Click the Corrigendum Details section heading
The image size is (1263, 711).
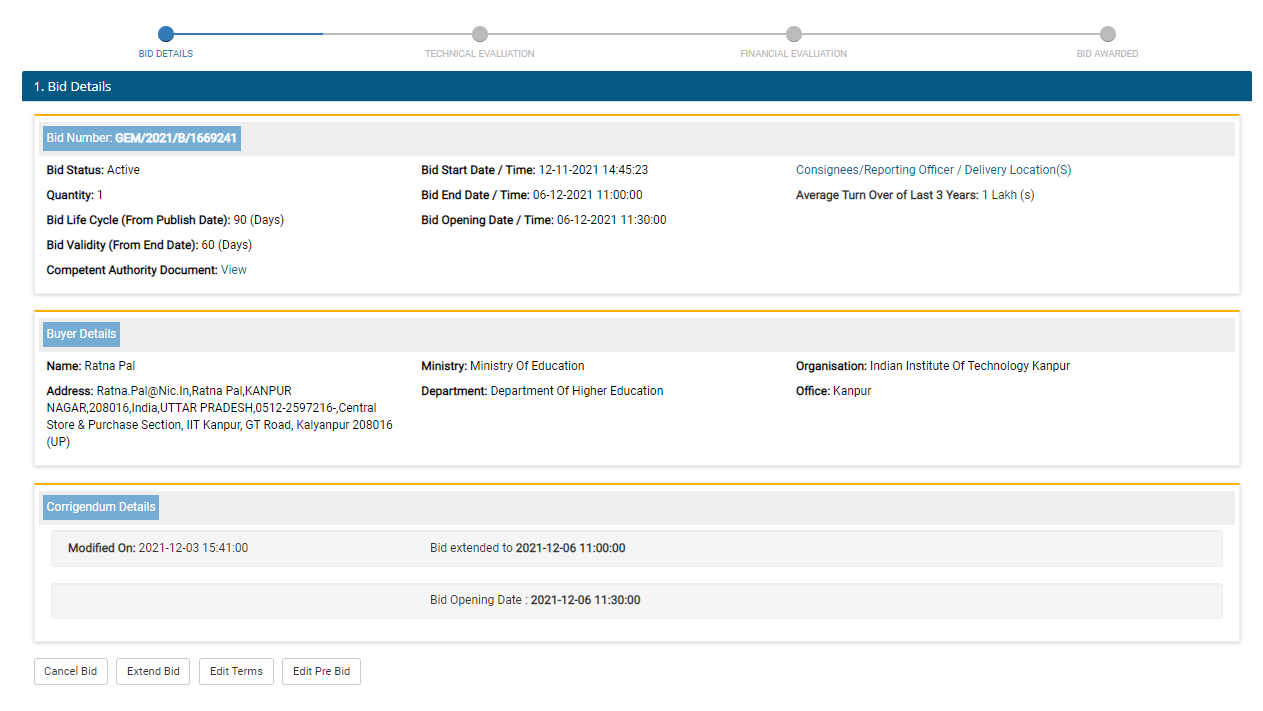[x=101, y=507]
